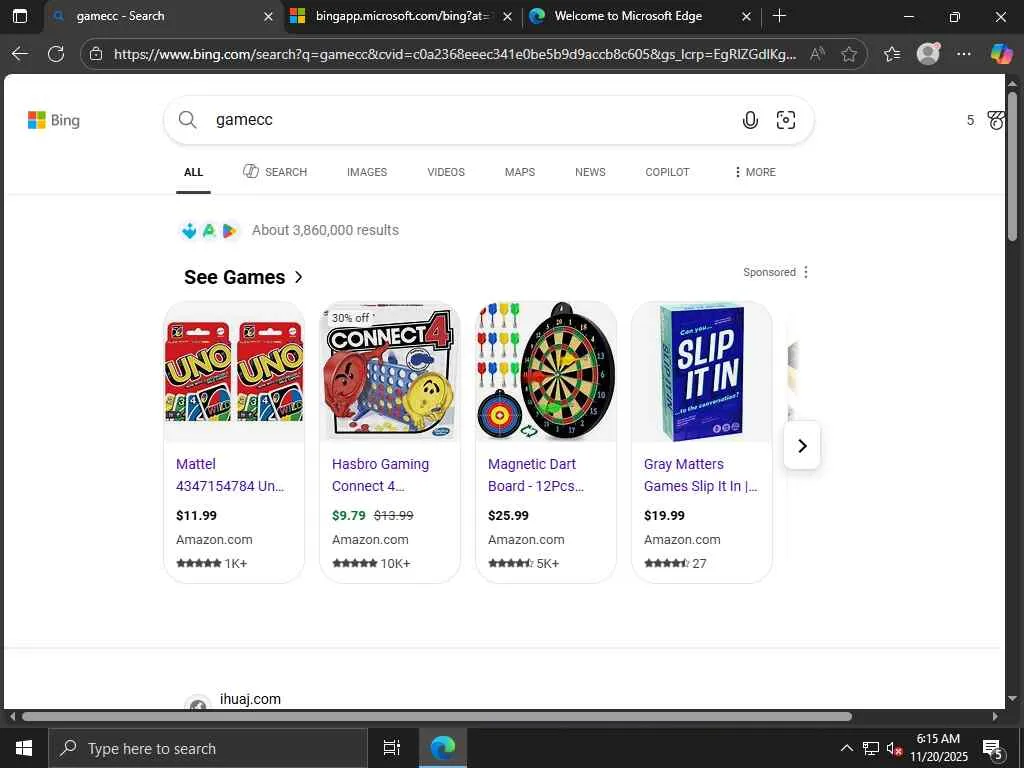Image resolution: width=1024 pixels, height=768 pixels.
Task: Close the Welcome to Microsoft Edge tab
Action: (746, 16)
